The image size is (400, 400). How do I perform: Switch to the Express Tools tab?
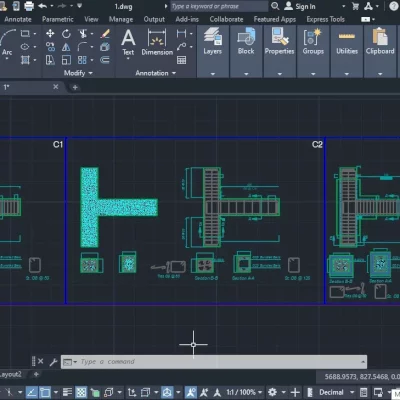[325, 19]
